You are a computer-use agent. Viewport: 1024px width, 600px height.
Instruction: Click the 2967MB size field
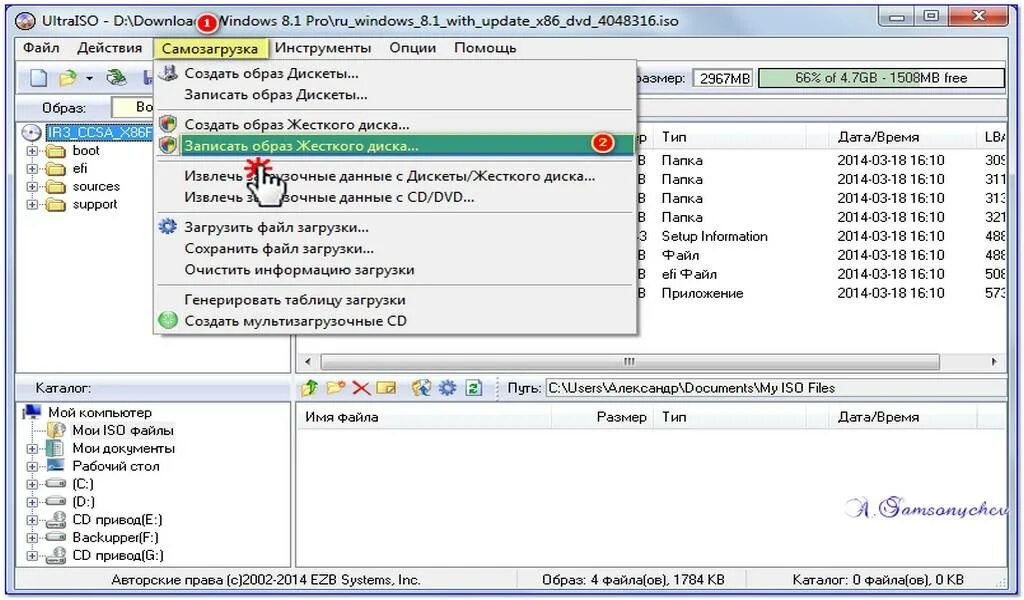[x=724, y=78]
